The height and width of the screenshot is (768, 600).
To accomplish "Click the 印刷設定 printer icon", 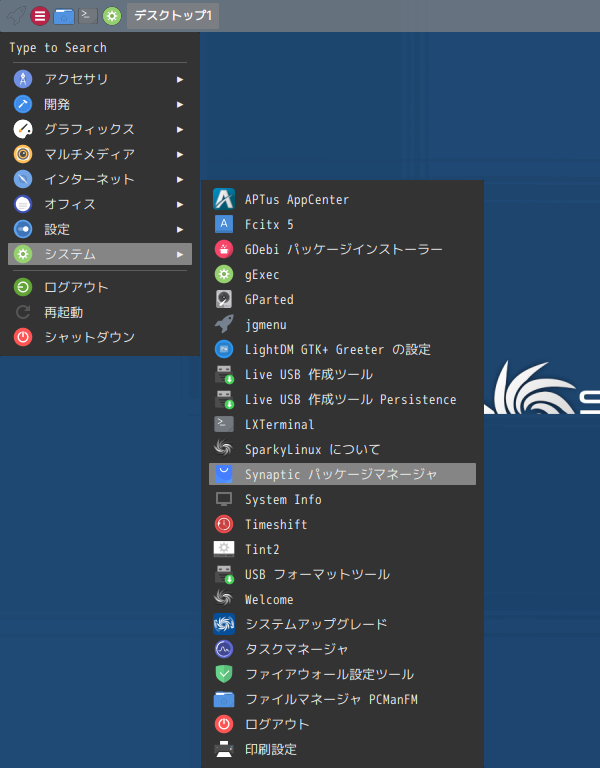I will [x=224, y=749].
